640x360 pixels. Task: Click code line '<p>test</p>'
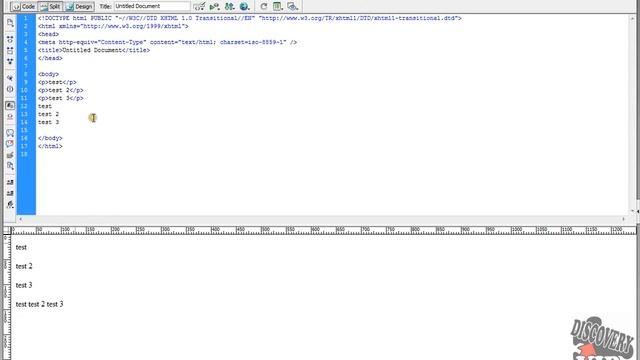[x=57, y=82]
